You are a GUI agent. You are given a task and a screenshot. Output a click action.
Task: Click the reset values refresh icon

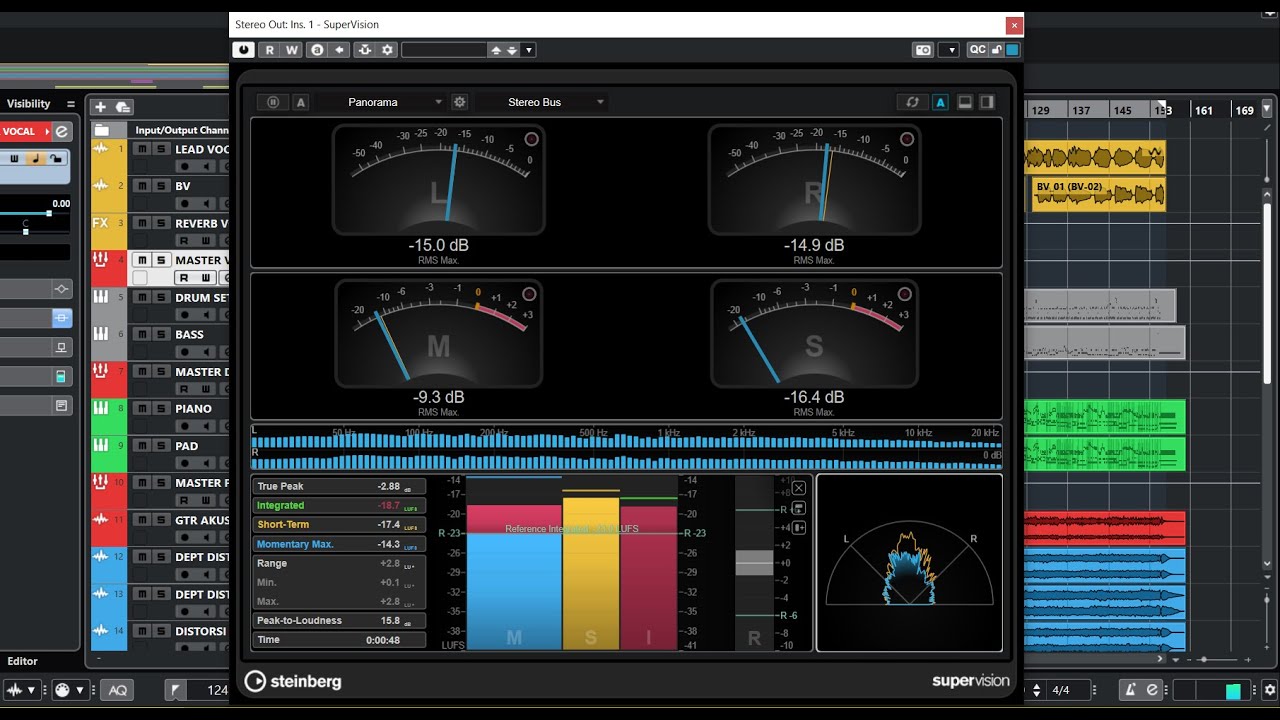[x=912, y=102]
